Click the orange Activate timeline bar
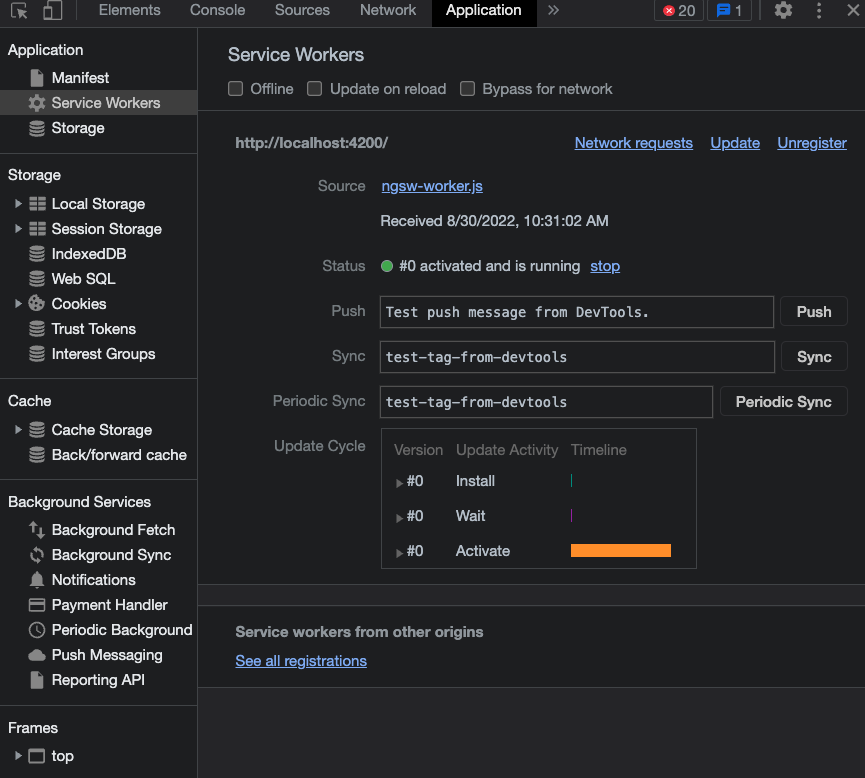This screenshot has width=865, height=778. [620, 550]
